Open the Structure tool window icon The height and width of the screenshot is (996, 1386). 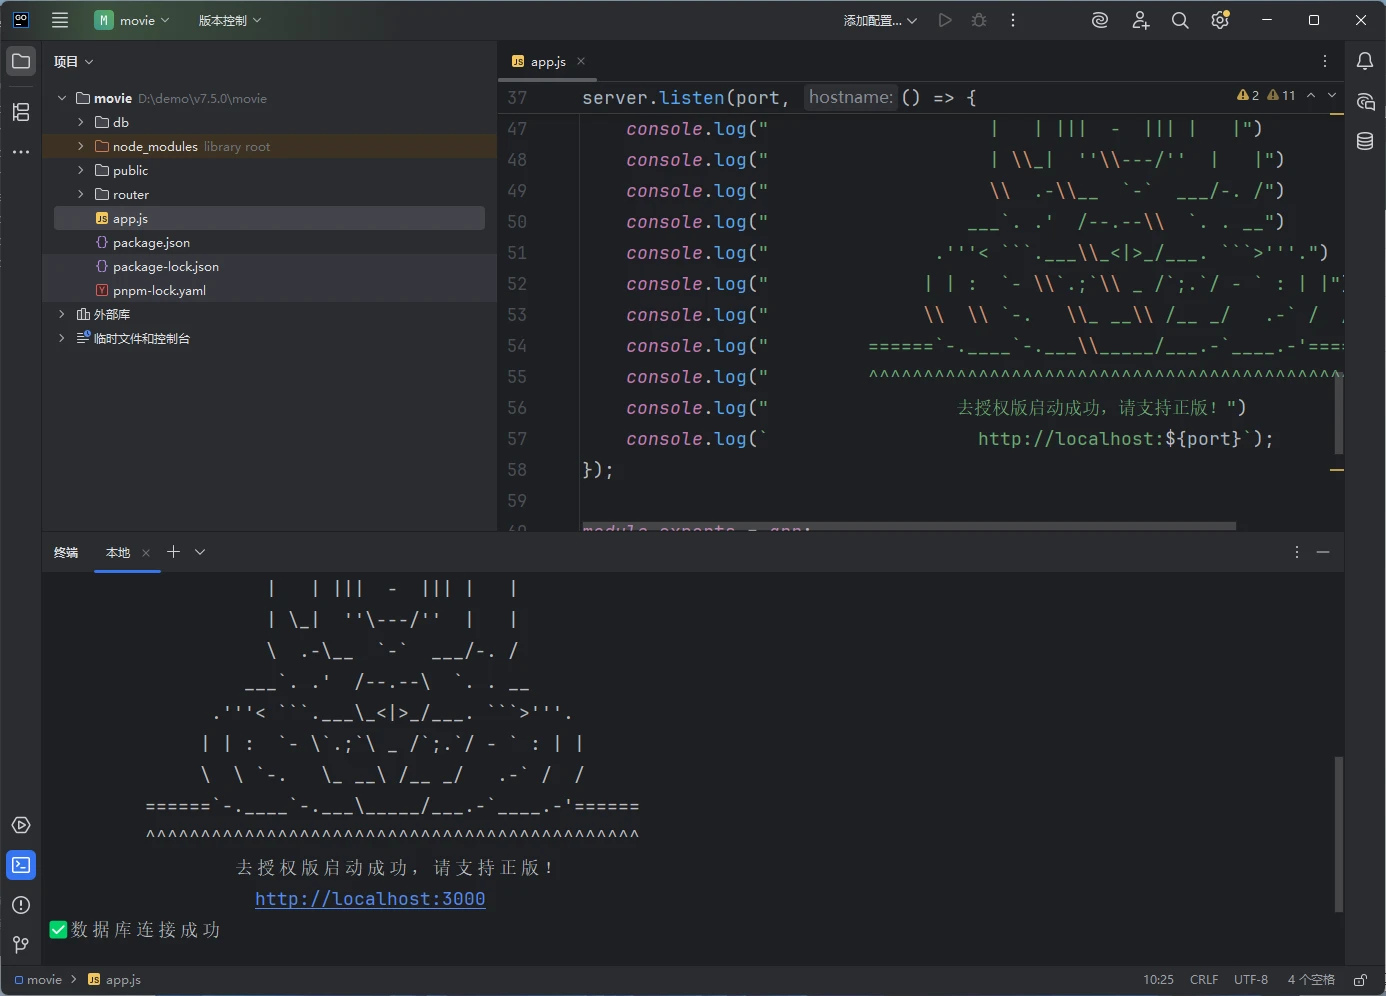pyautogui.click(x=21, y=112)
